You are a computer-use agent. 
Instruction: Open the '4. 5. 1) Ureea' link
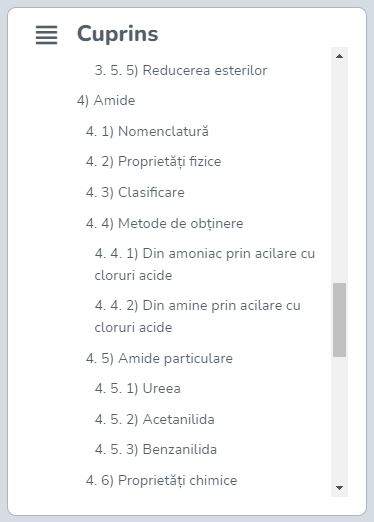[x=138, y=389]
